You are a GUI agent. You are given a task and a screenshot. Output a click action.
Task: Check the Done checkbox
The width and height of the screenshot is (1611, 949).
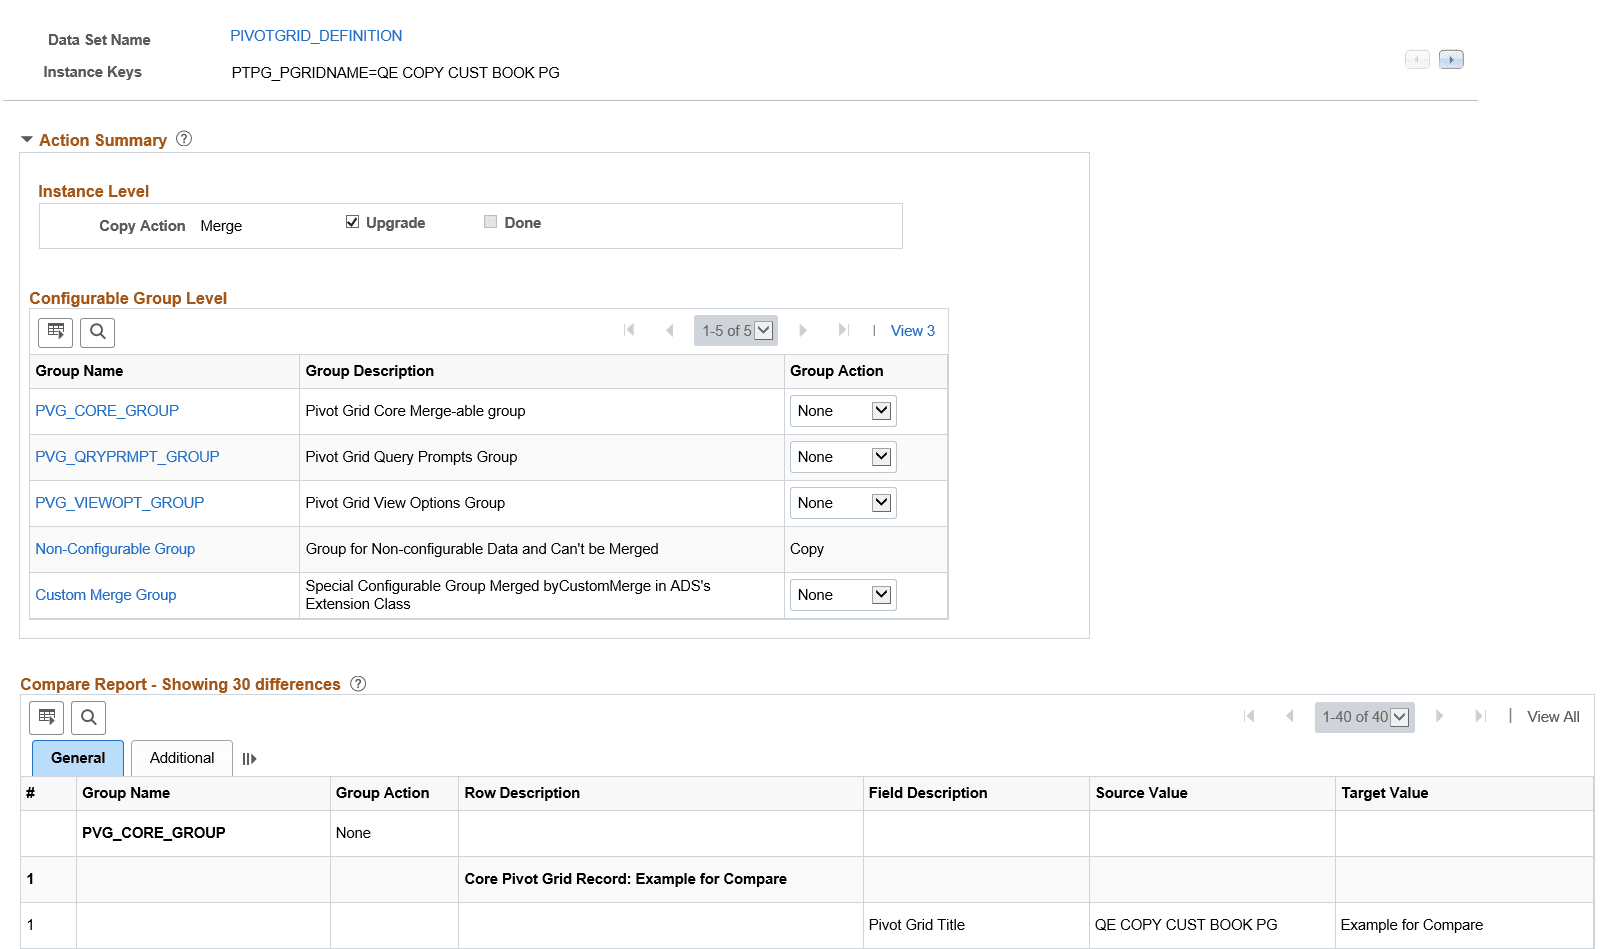(x=490, y=221)
